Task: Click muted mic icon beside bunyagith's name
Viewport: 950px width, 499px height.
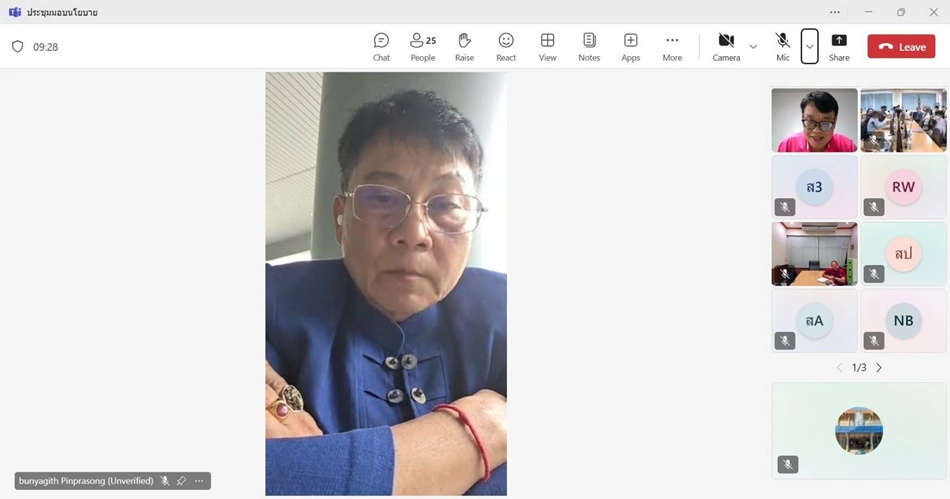Action: point(164,481)
